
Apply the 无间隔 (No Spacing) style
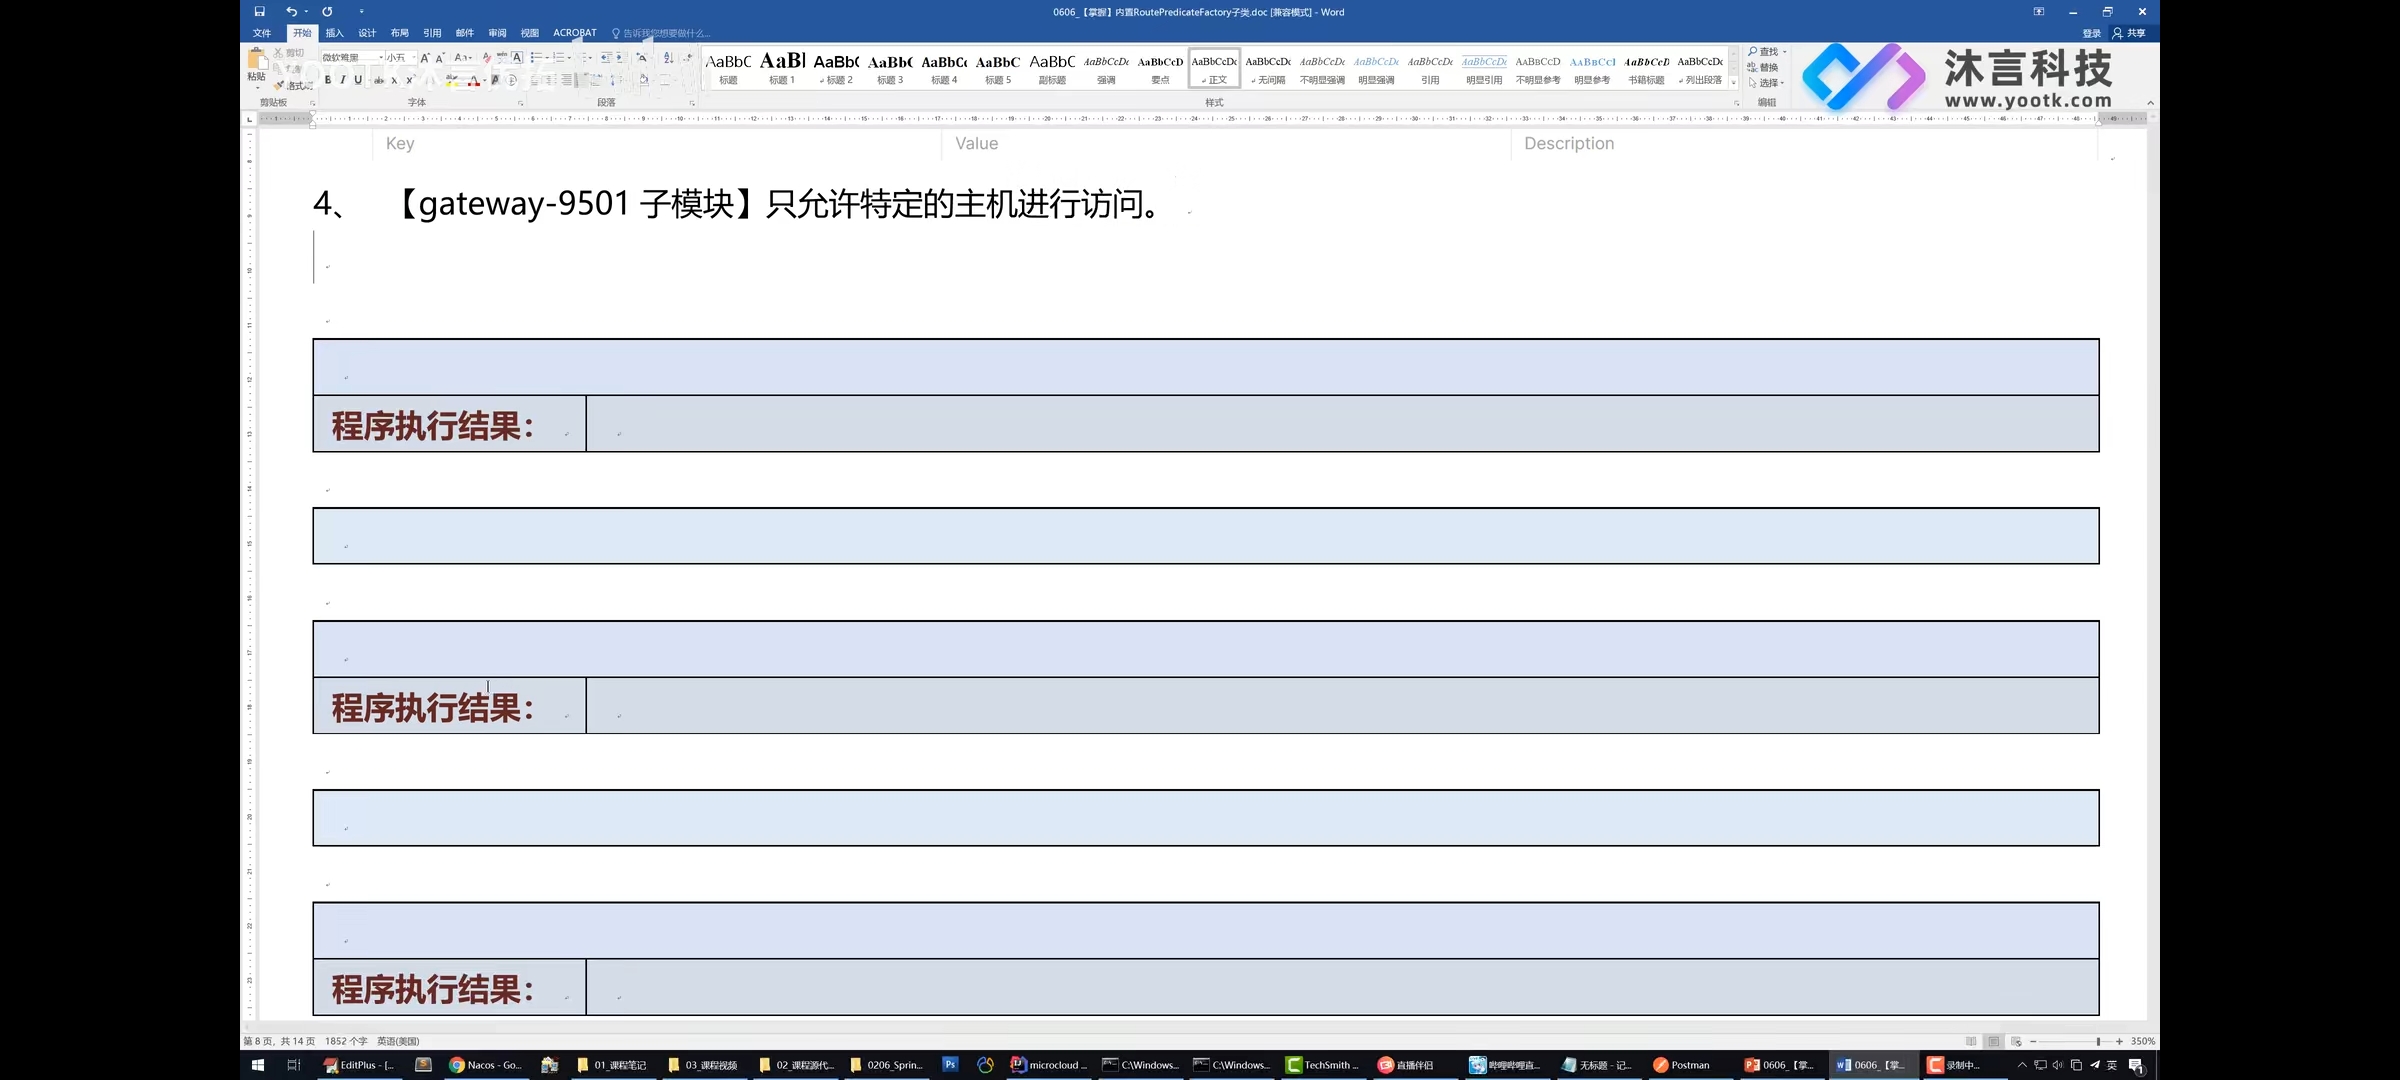[1268, 68]
